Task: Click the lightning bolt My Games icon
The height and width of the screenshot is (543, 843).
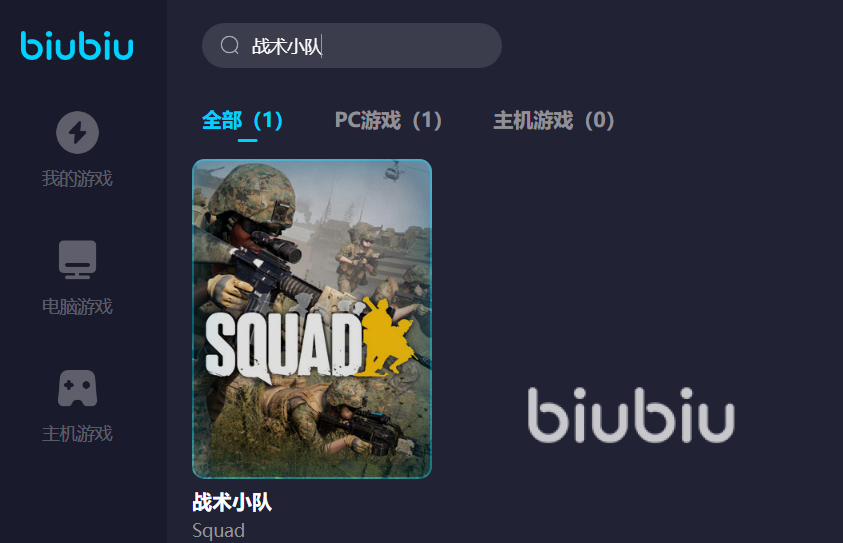Action: tap(77, 132)
